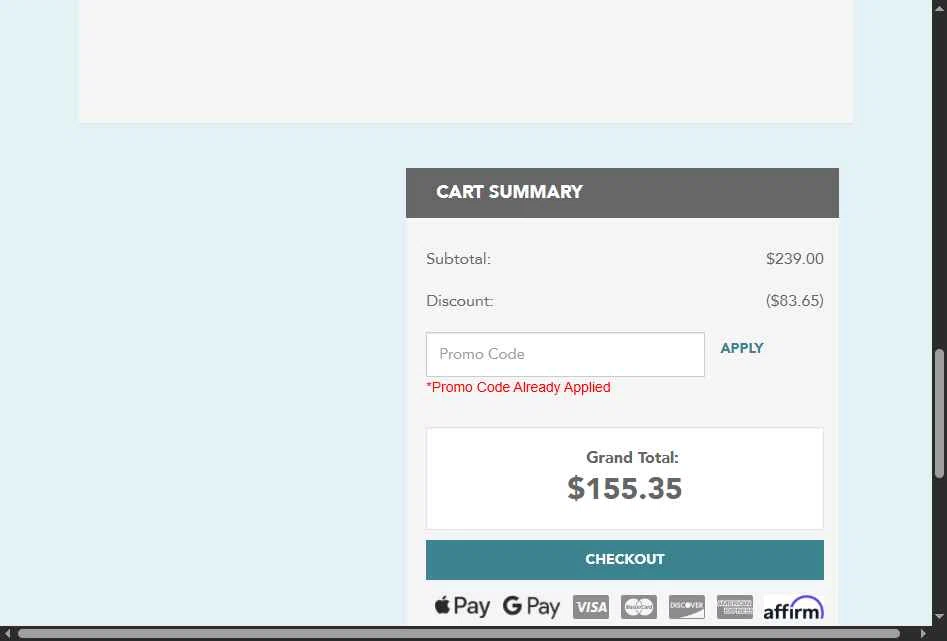The width and height of the screenshot is (947, 641).
Task: Apply the promo code with APPLY
Action: [x=742, y=349]
